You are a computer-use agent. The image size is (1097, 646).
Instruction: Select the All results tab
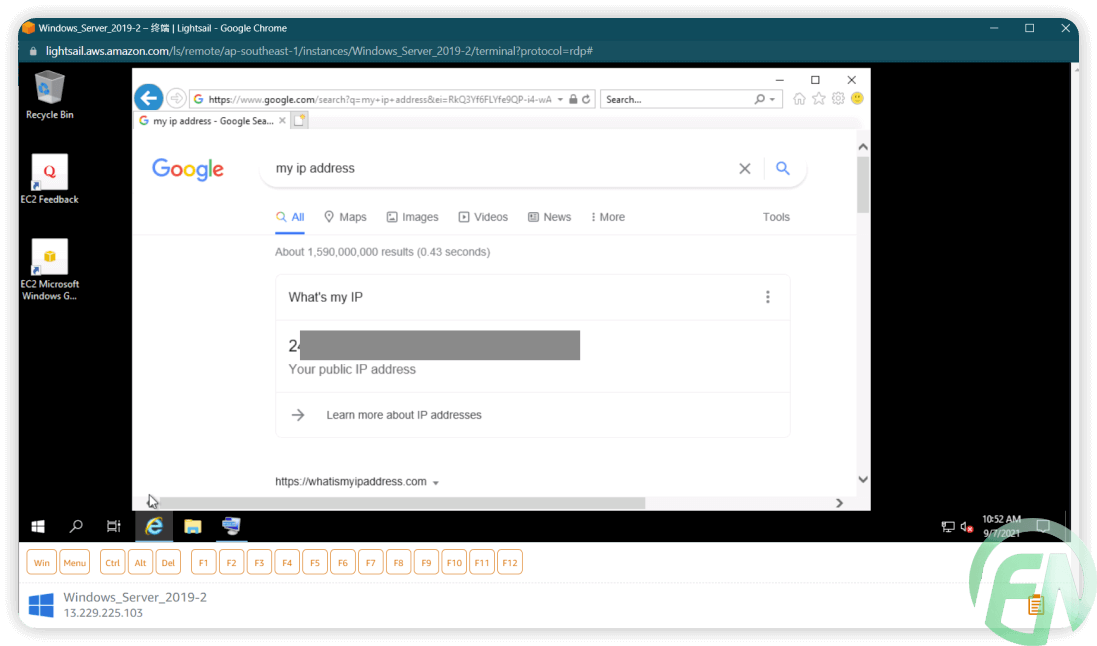(x=290, y=217)
